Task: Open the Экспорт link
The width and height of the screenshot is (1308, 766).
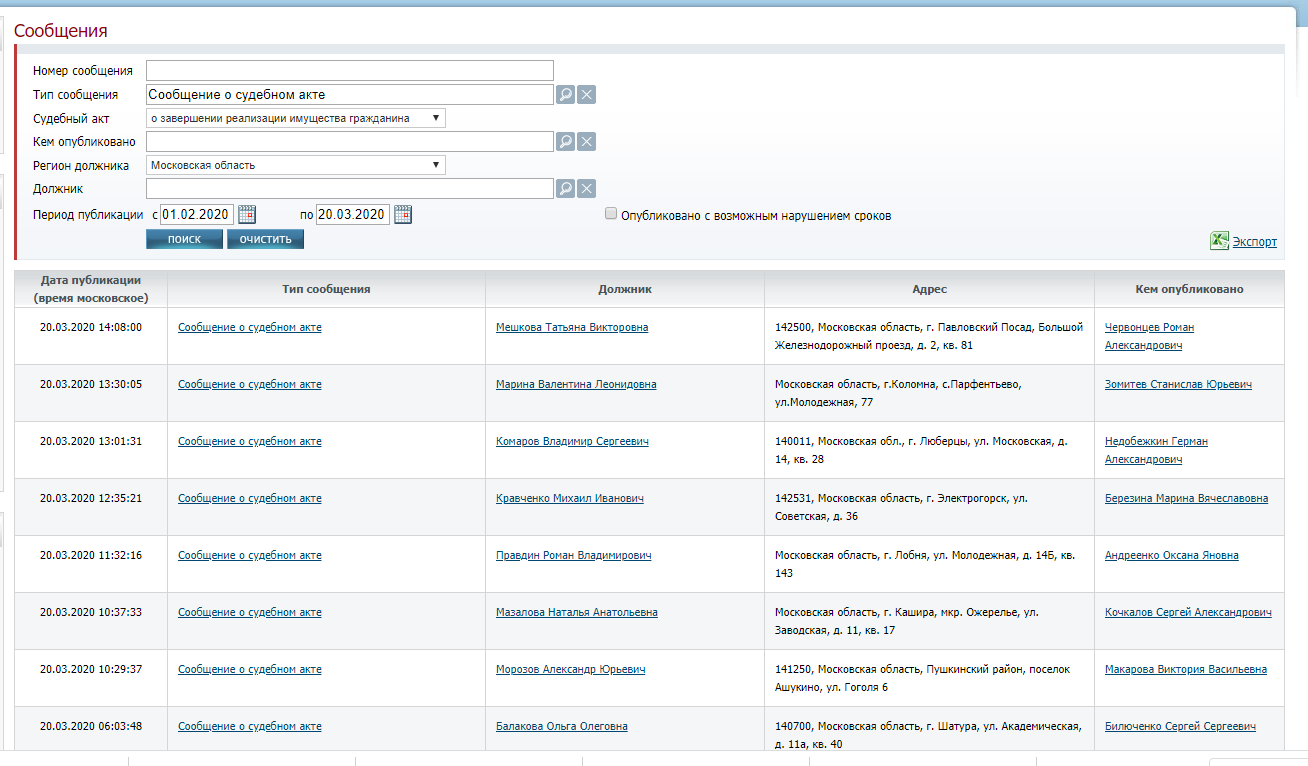Action: [1254, 242]
